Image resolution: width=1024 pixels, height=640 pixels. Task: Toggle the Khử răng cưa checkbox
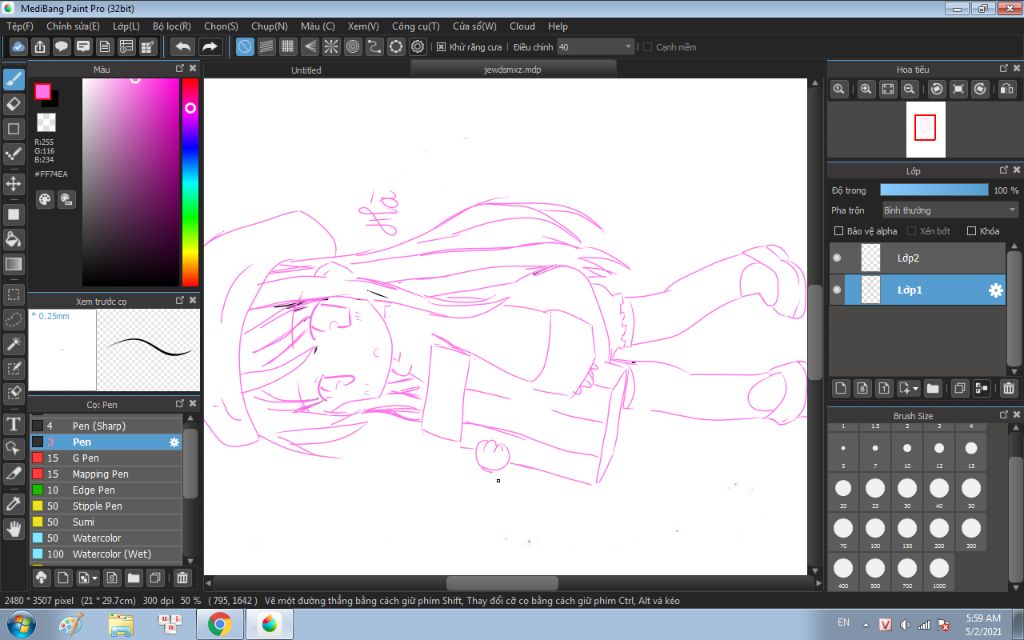pyautogui.click(x=442, y=47)
